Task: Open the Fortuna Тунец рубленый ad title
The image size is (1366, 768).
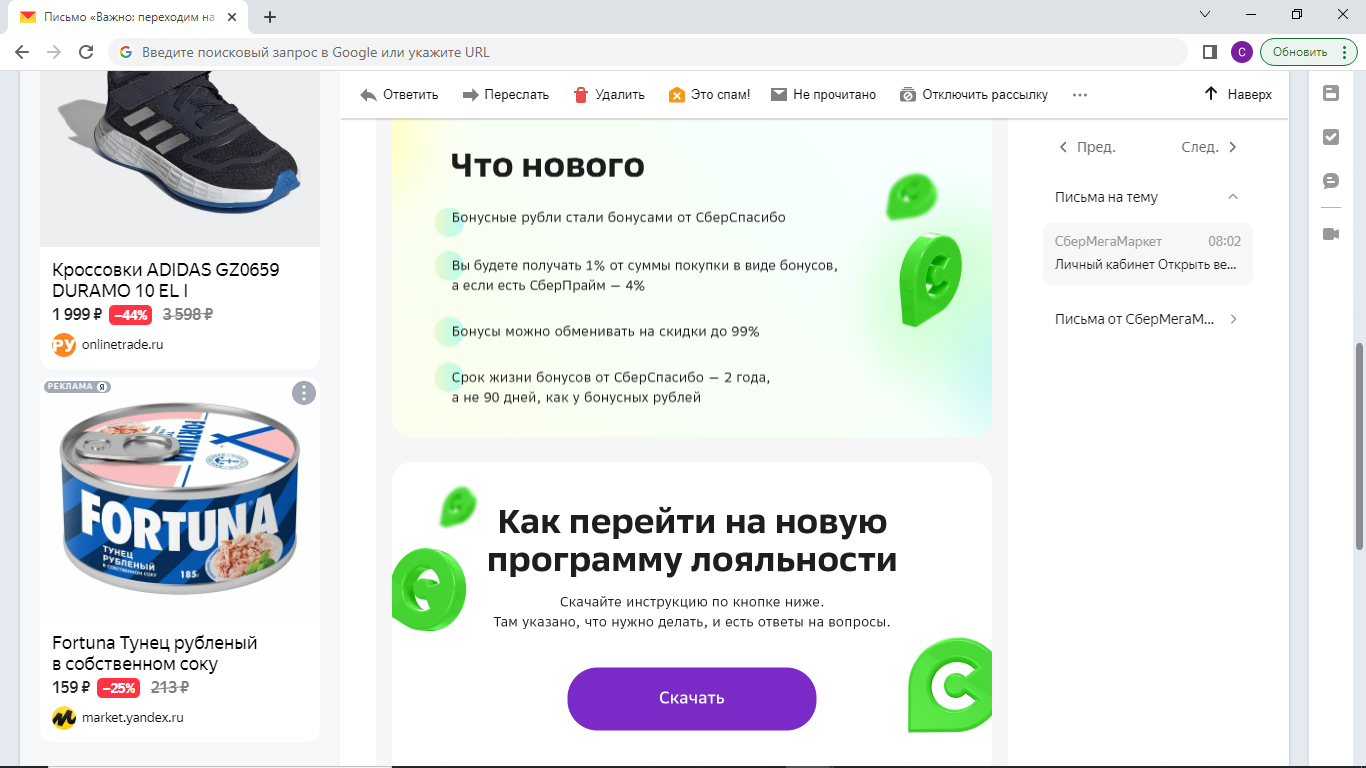Action: 155,653
